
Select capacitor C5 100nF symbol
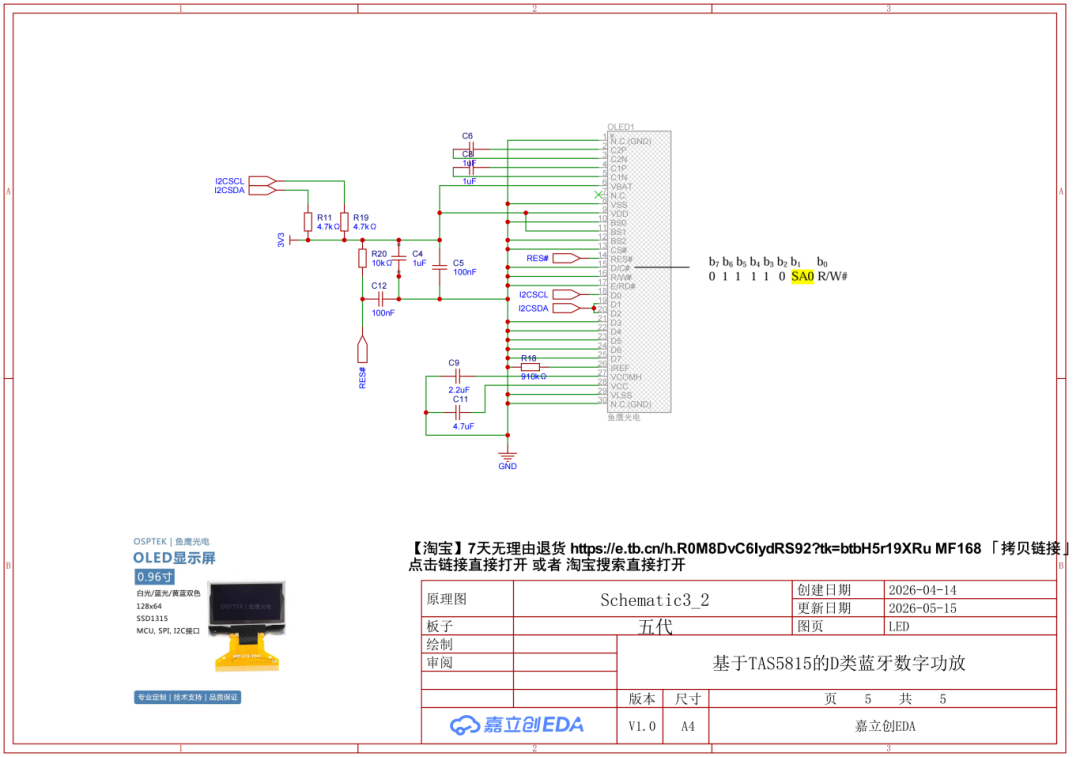439,267
